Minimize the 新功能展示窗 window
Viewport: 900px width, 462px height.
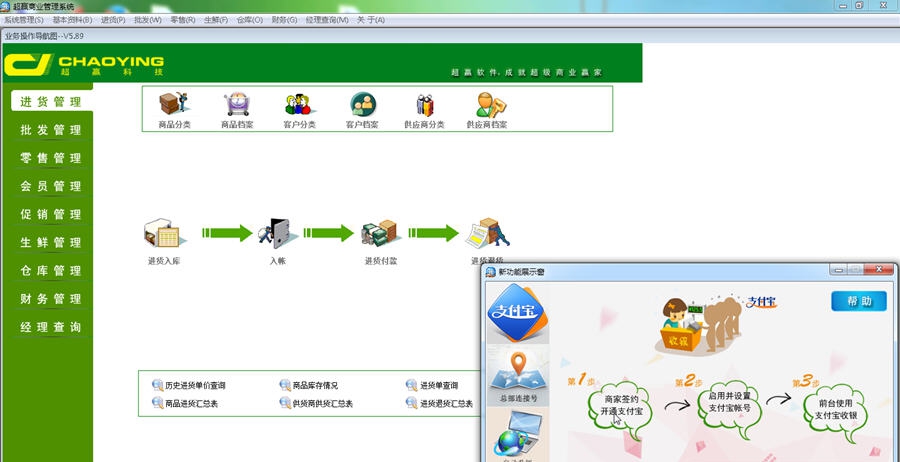pos(837,269)
